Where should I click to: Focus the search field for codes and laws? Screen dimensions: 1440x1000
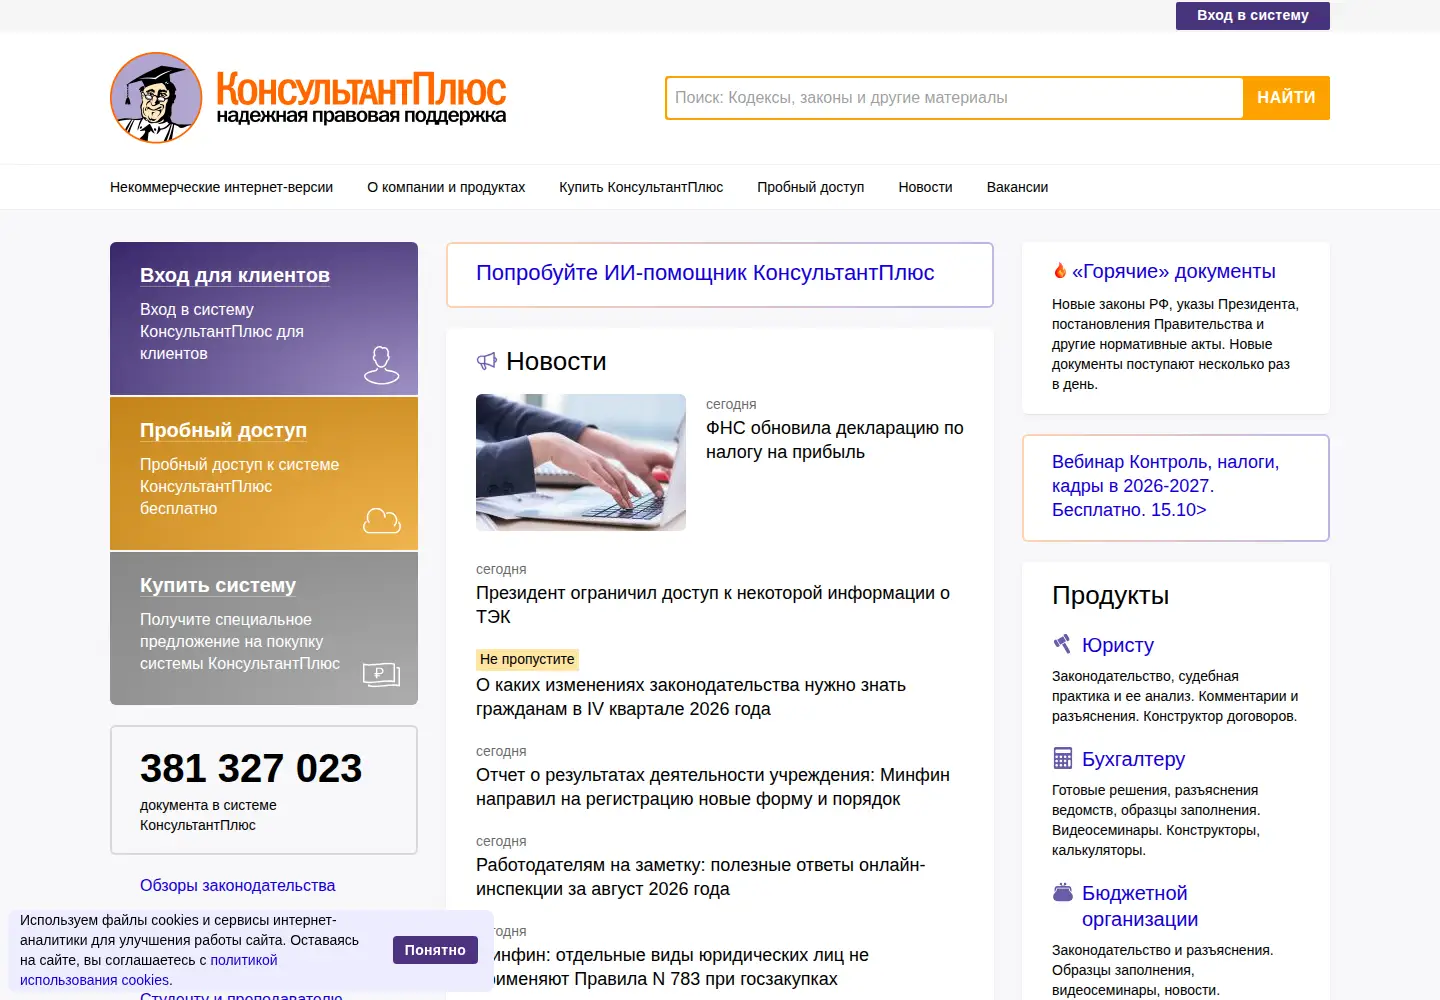click(955, 98)
